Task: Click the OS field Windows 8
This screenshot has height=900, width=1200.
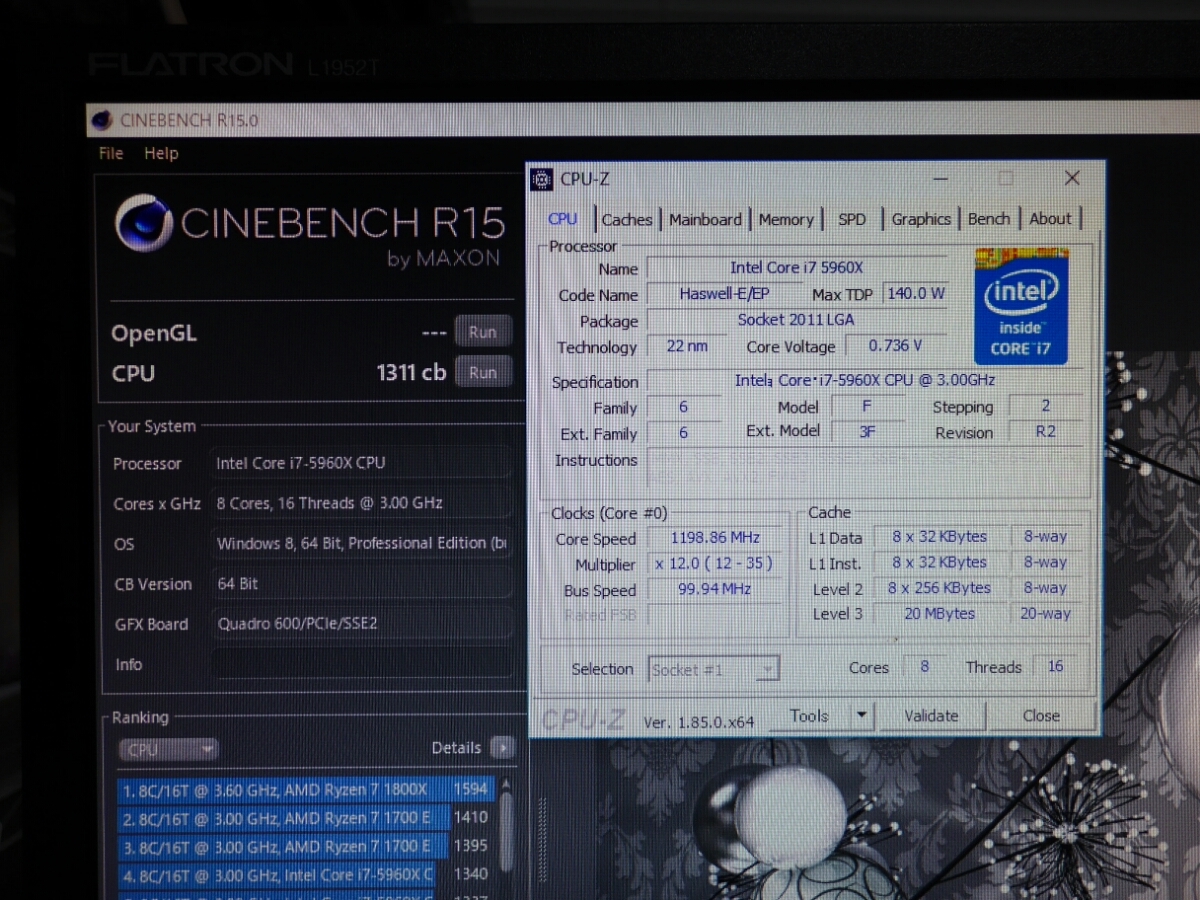Action: click(x=361, y=544)
